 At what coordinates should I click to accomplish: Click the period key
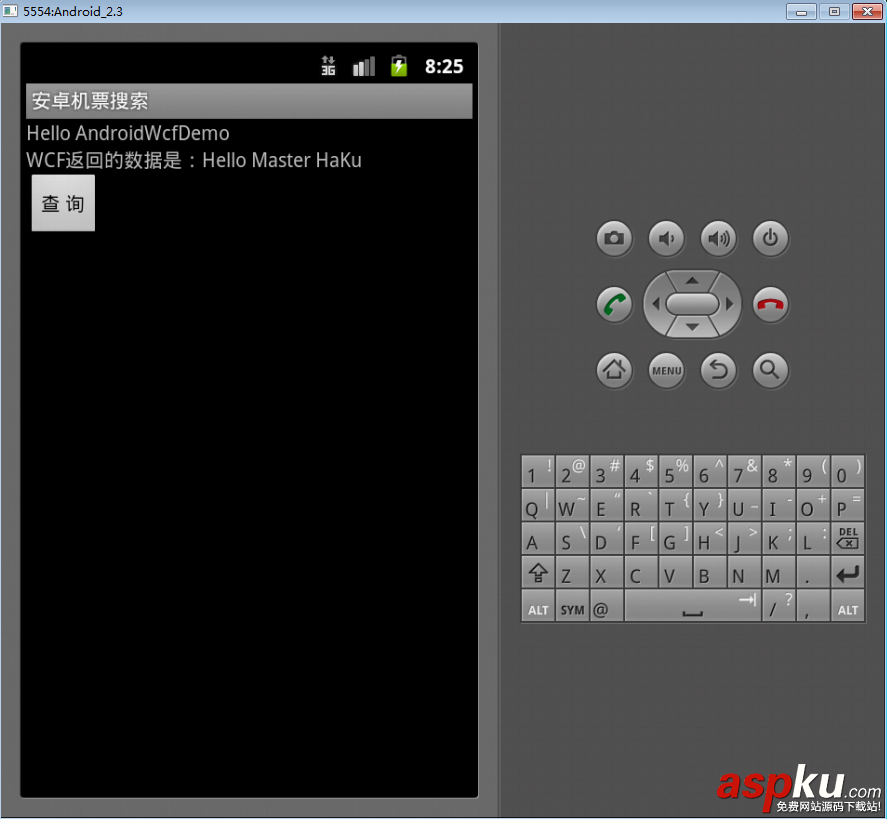[x=813, y=572]
